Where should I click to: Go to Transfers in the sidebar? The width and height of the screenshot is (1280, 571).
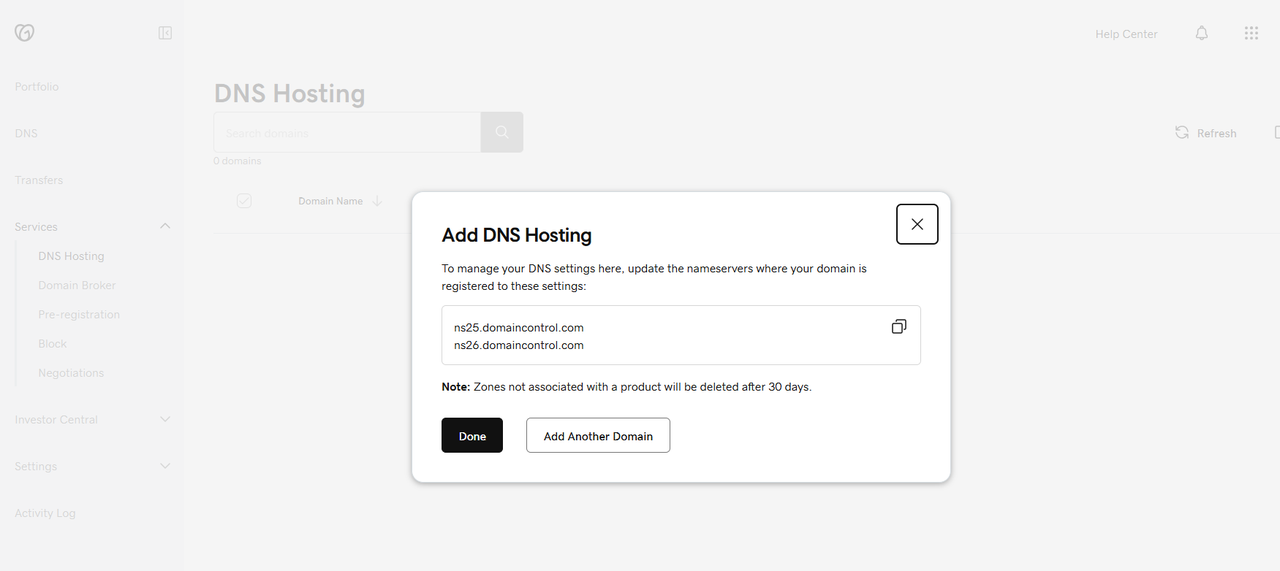[39, 180]
